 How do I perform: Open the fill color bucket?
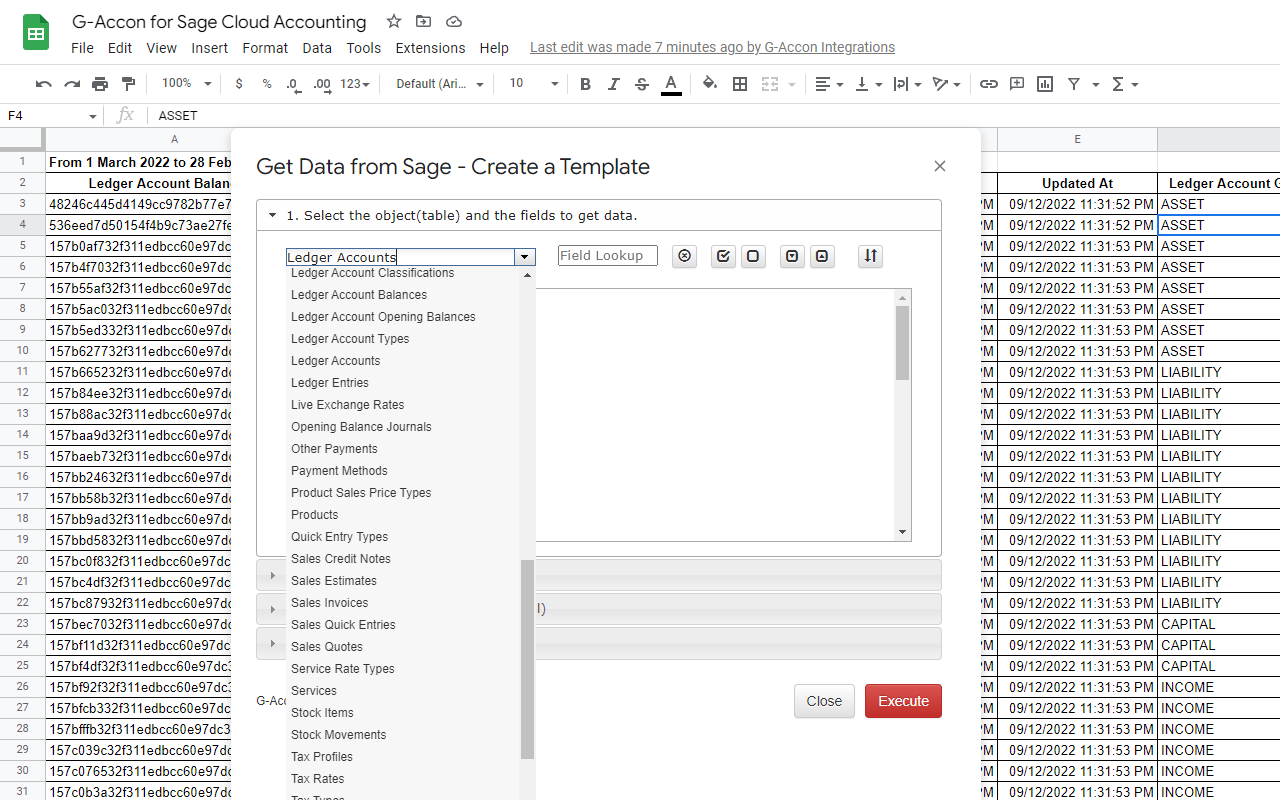tap(710, 84)
